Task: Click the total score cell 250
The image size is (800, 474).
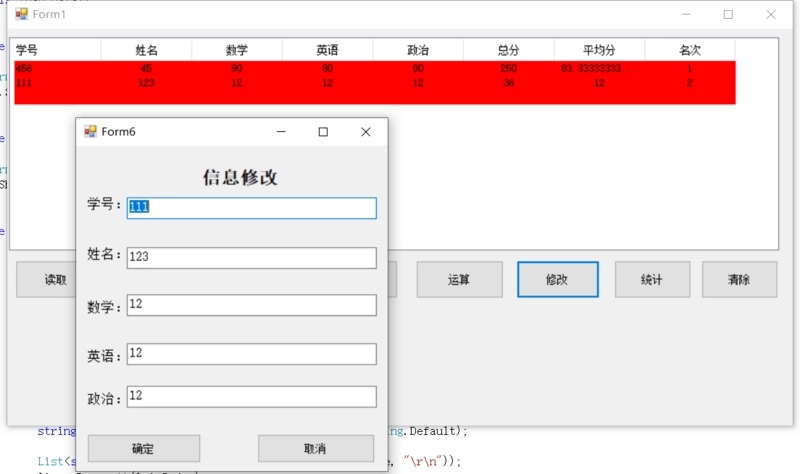Action: click(509, 68)
